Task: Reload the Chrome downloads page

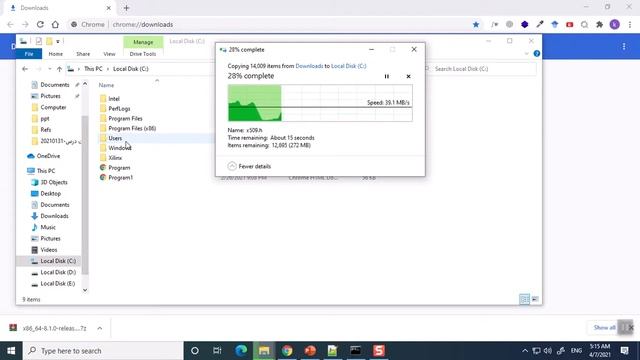Action: (40, 24)
